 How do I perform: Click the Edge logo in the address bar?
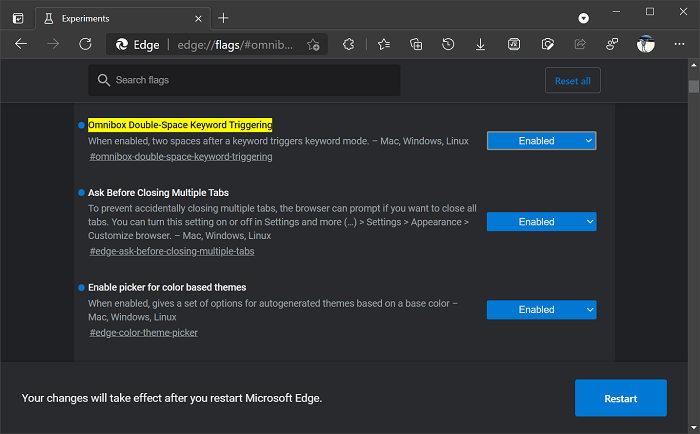coord(121,45)
